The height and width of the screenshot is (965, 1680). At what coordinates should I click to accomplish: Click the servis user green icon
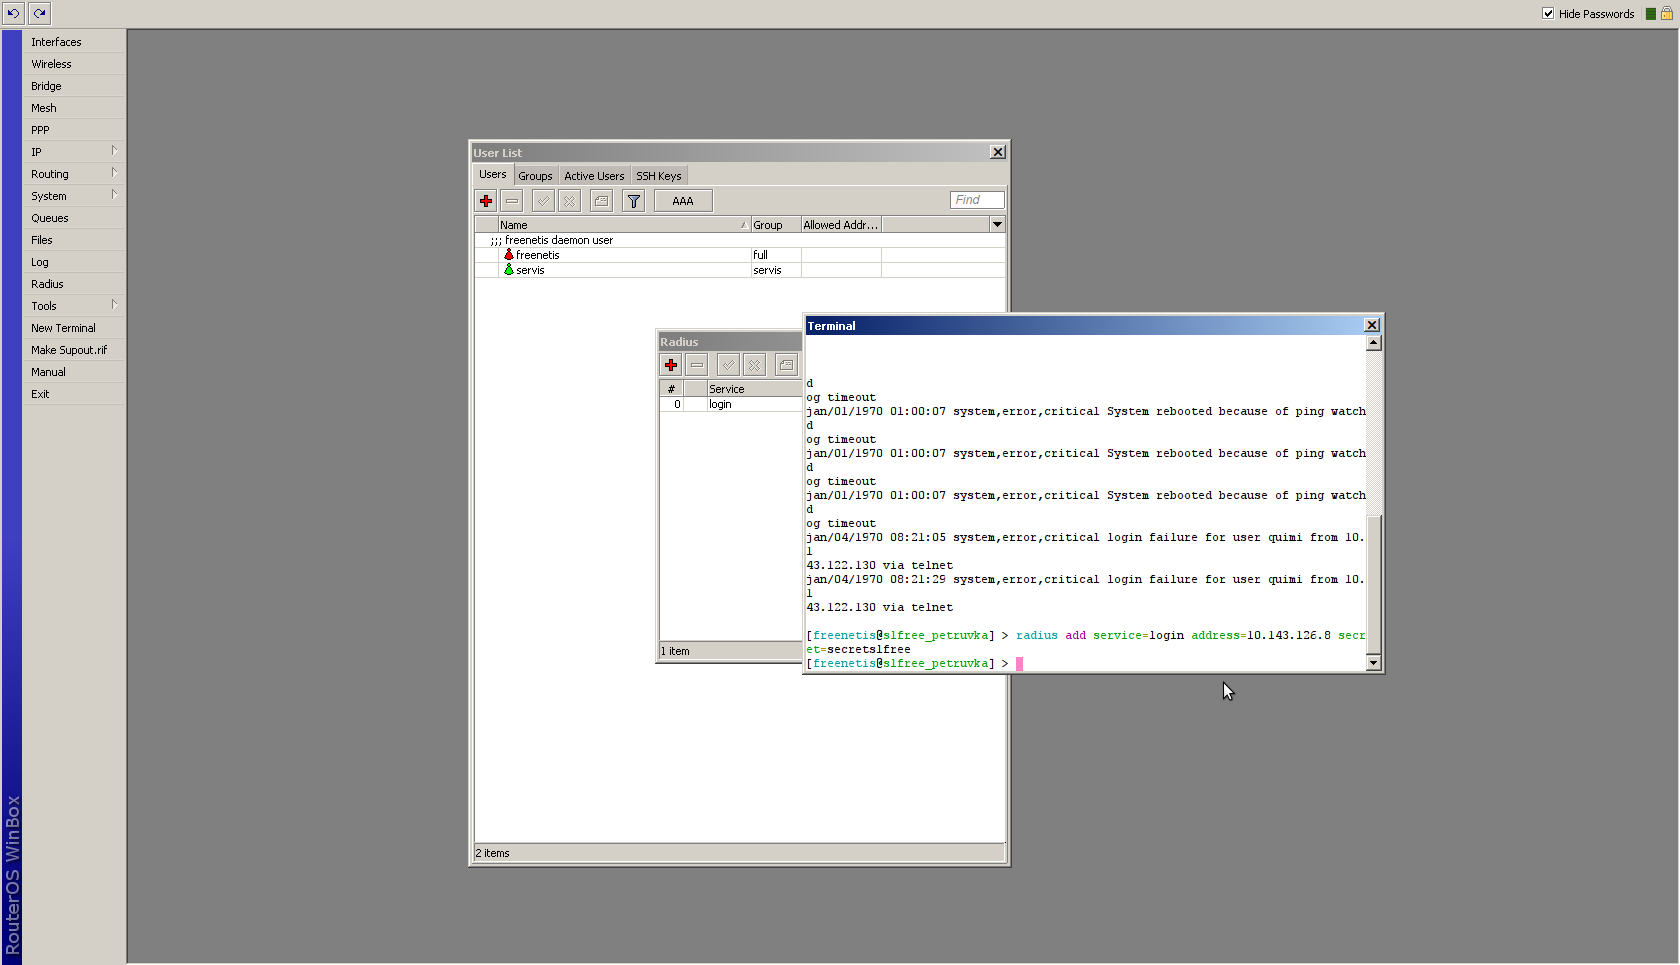509,270
